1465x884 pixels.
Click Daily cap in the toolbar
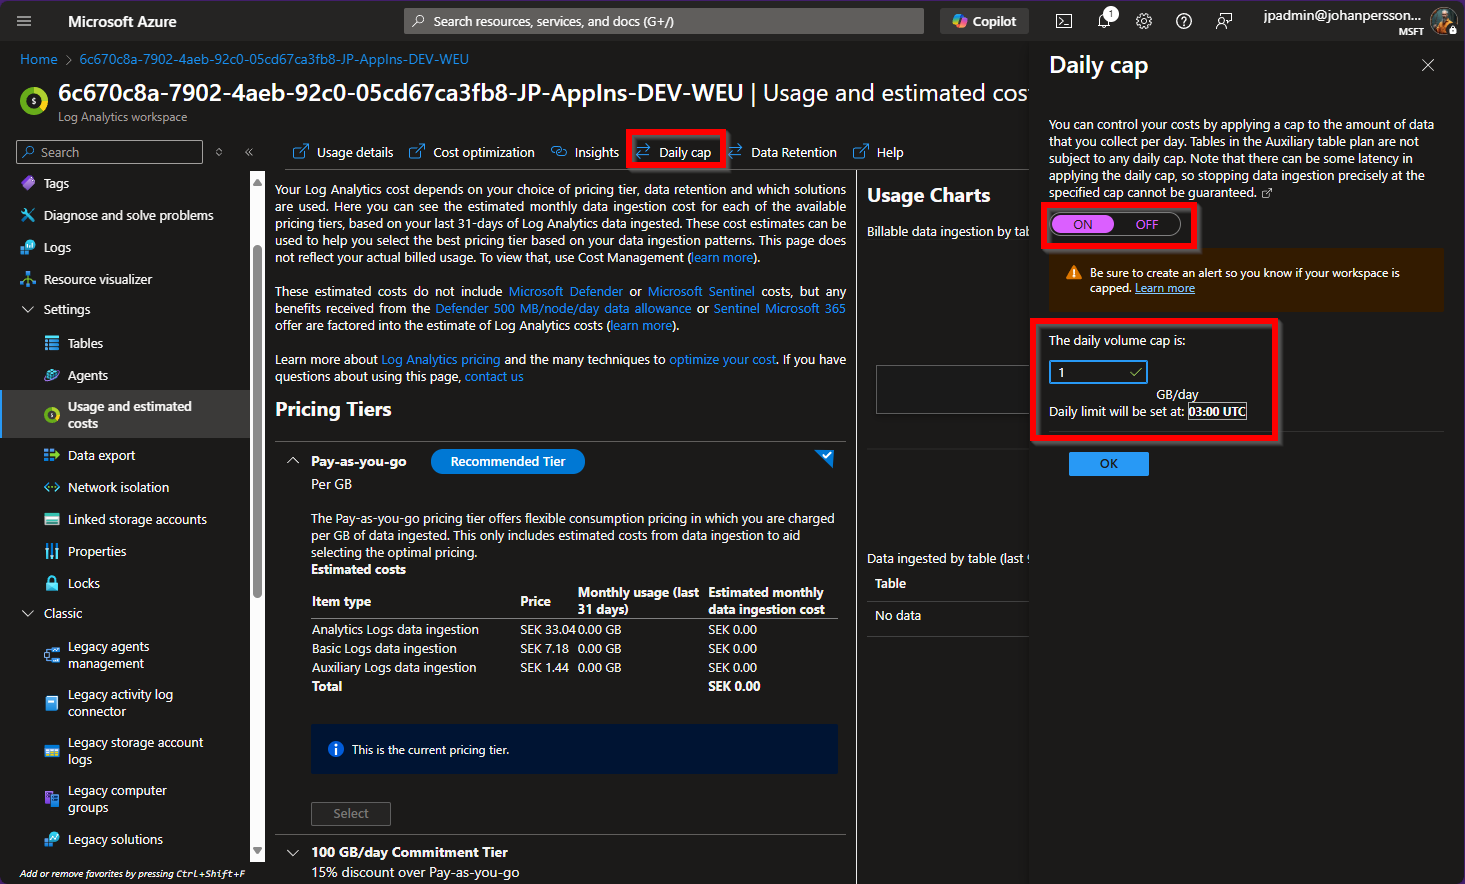coord(675,153)
